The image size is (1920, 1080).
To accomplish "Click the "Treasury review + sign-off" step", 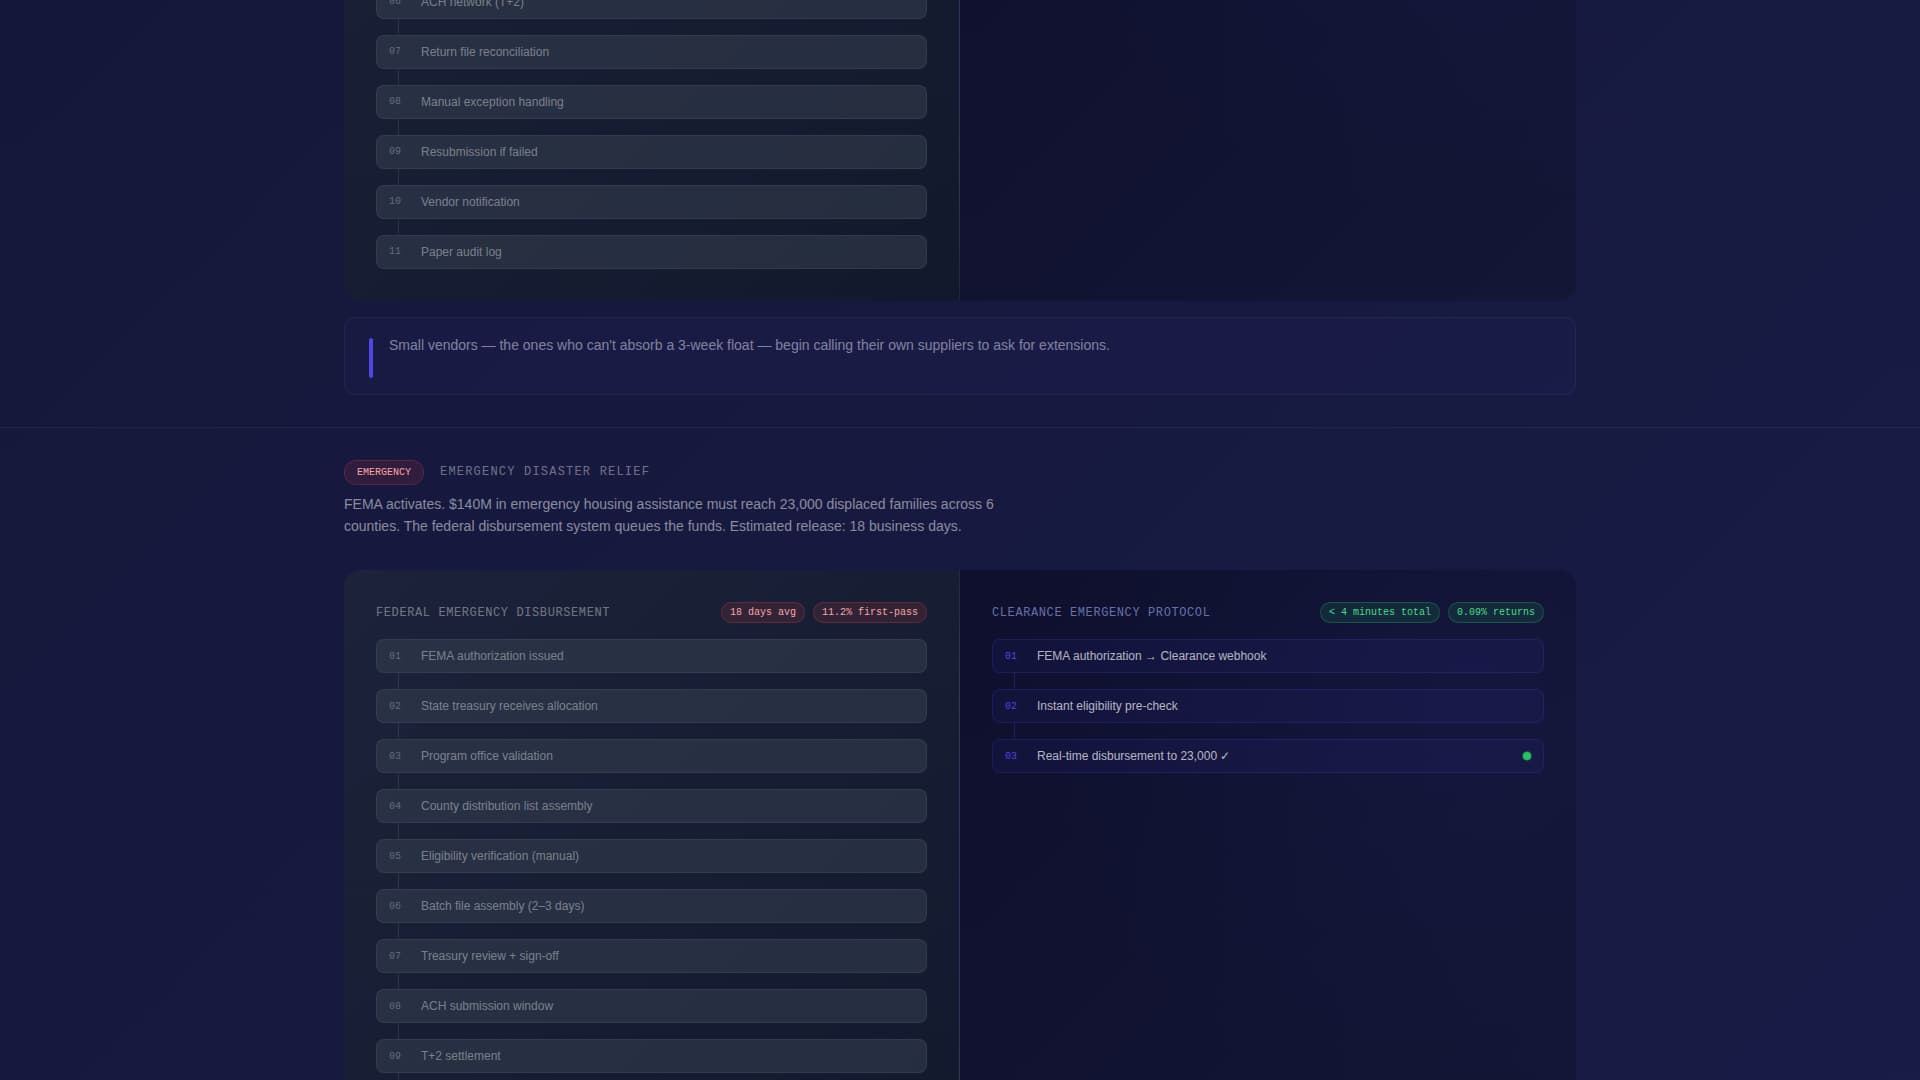I will pos(650,955).
